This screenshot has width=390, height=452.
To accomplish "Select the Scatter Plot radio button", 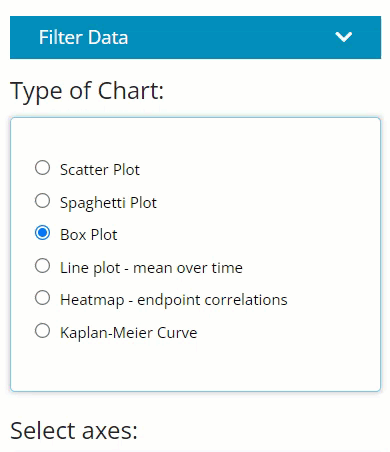I will 42,168.
